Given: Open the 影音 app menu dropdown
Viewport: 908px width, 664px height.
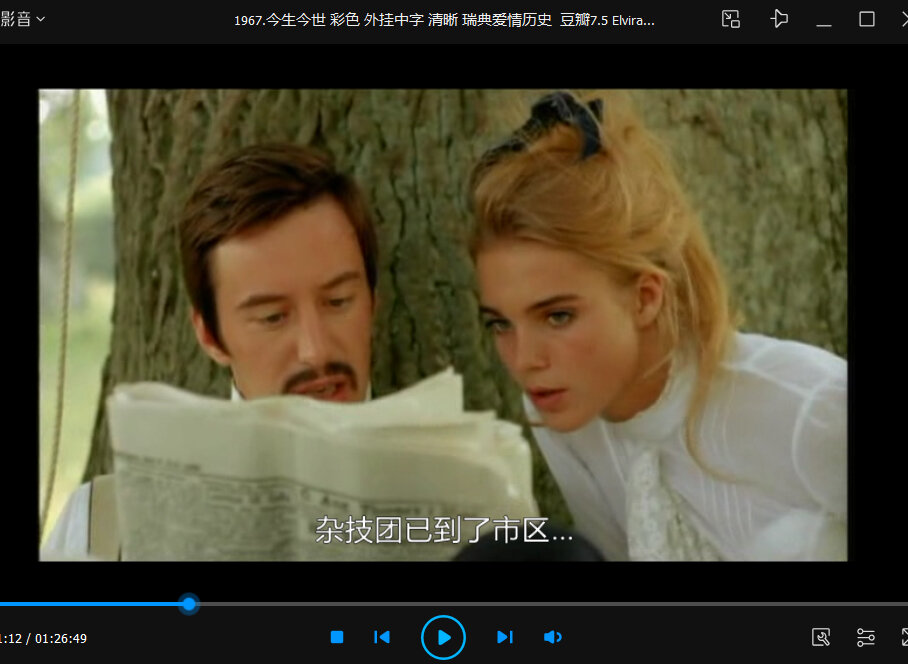Looking at the screenshot, I should 22,19.
